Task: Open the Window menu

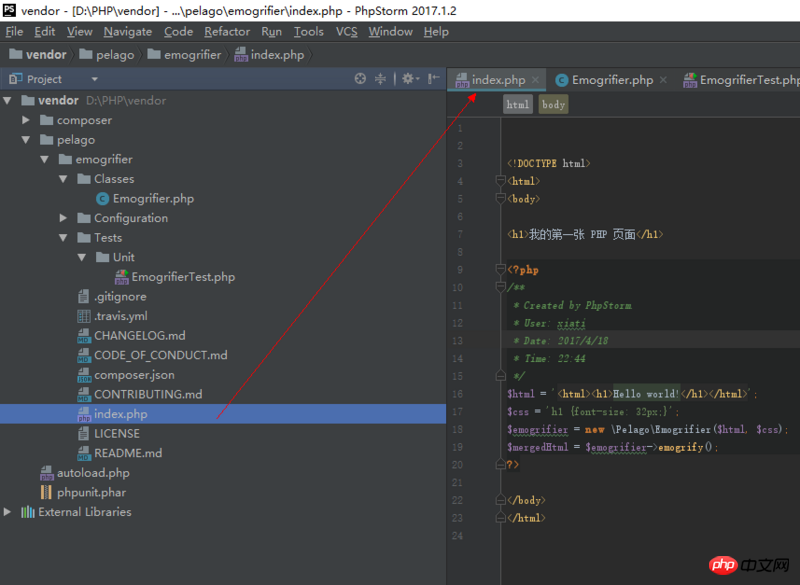Action: [x=390, y=32]
